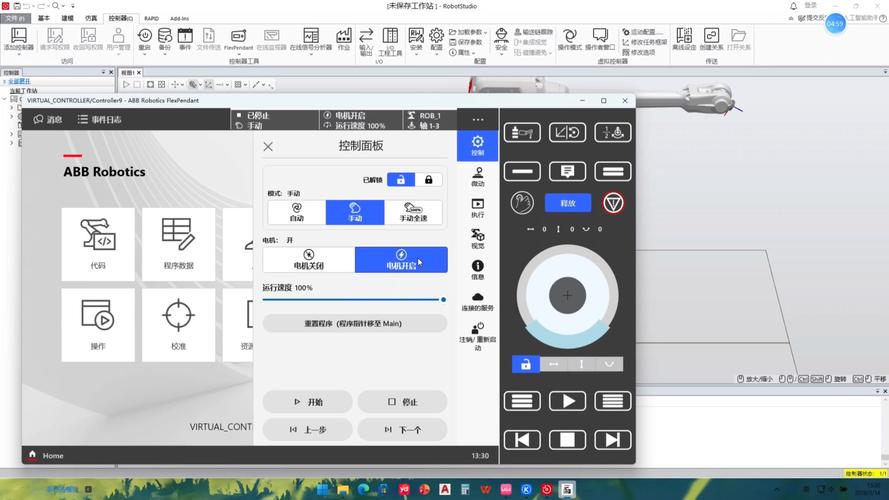This screenshot has width=889, height=500.
Task: Open the three-dot more menu in FlexPendant
Action: point(478,120)
